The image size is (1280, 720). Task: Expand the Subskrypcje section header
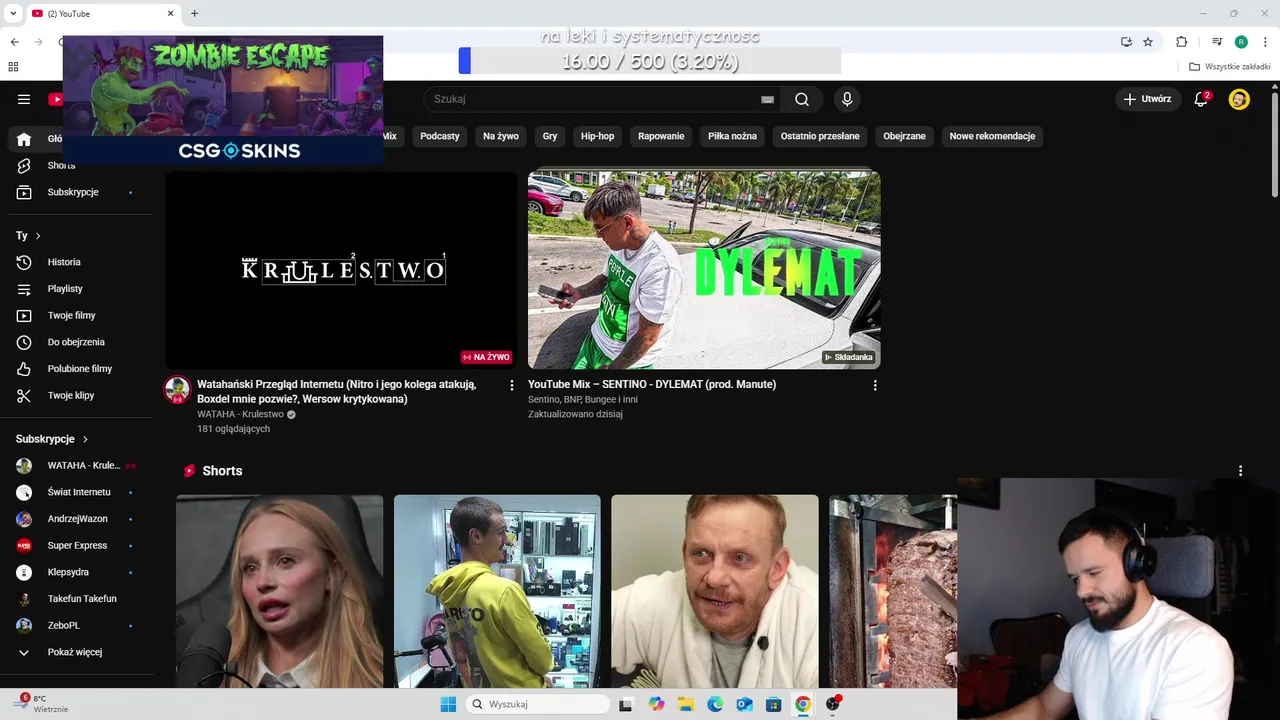pos(52,439)
